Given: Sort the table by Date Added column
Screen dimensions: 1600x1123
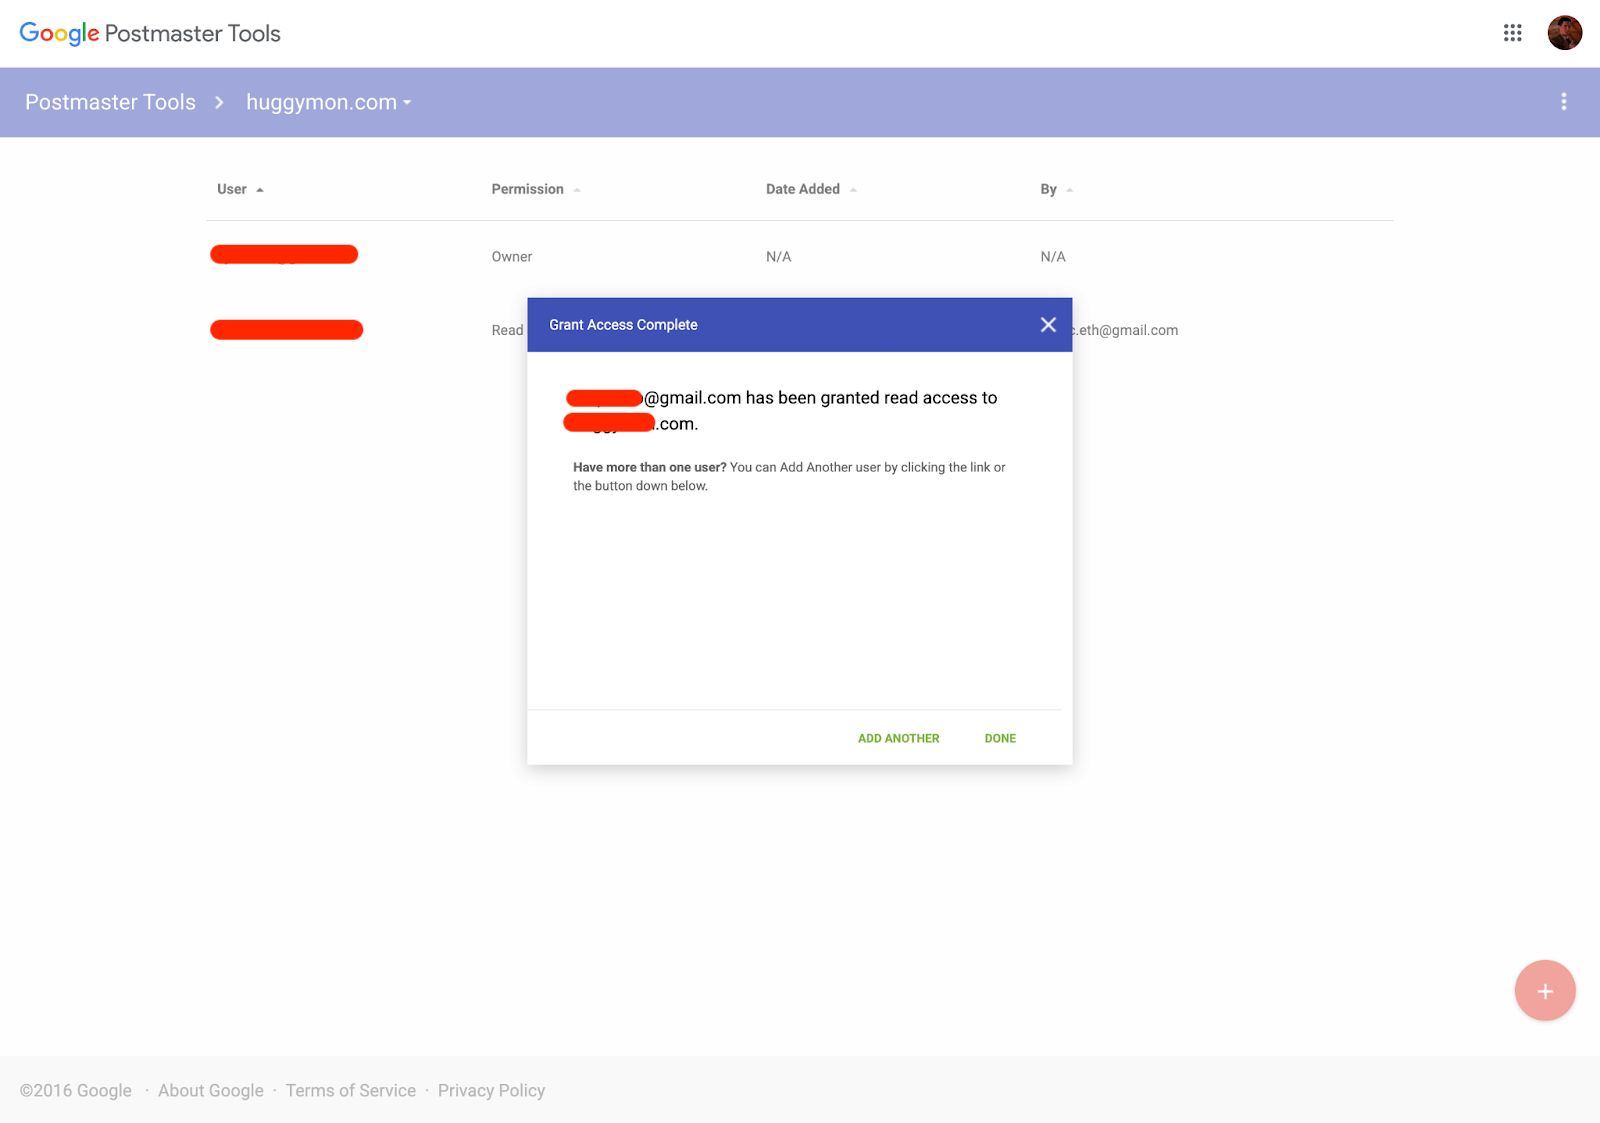Looking at the screenshot, I should tap(811, 189).
